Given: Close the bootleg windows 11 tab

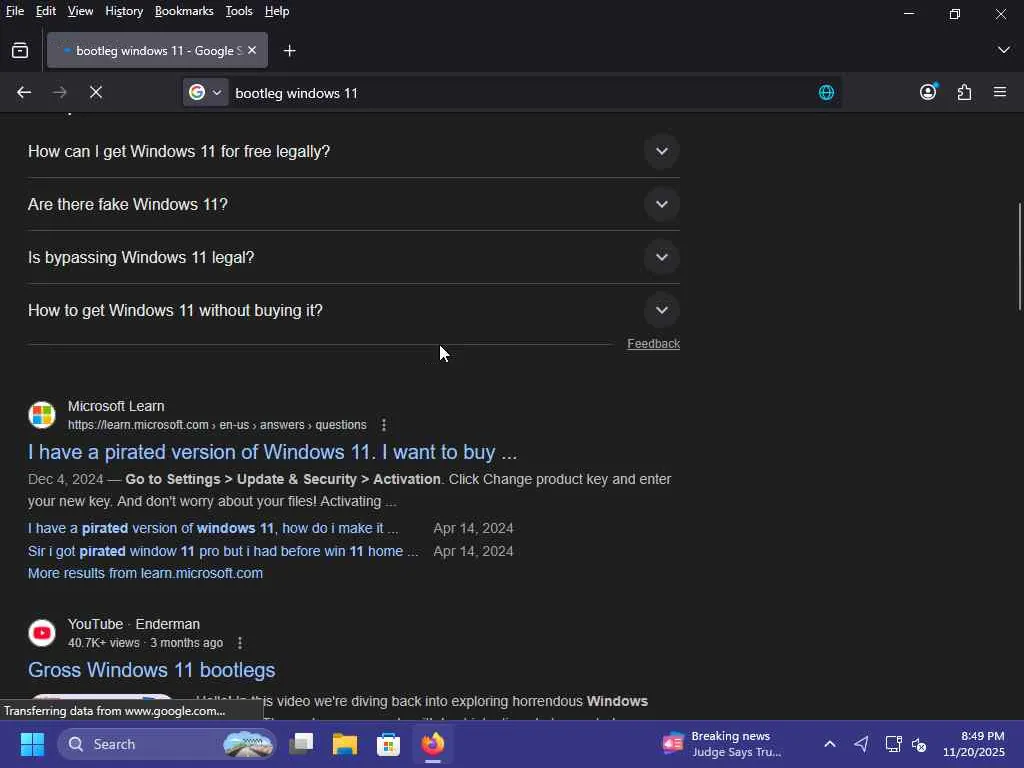Looking at the screenshot, I should 252,50.
